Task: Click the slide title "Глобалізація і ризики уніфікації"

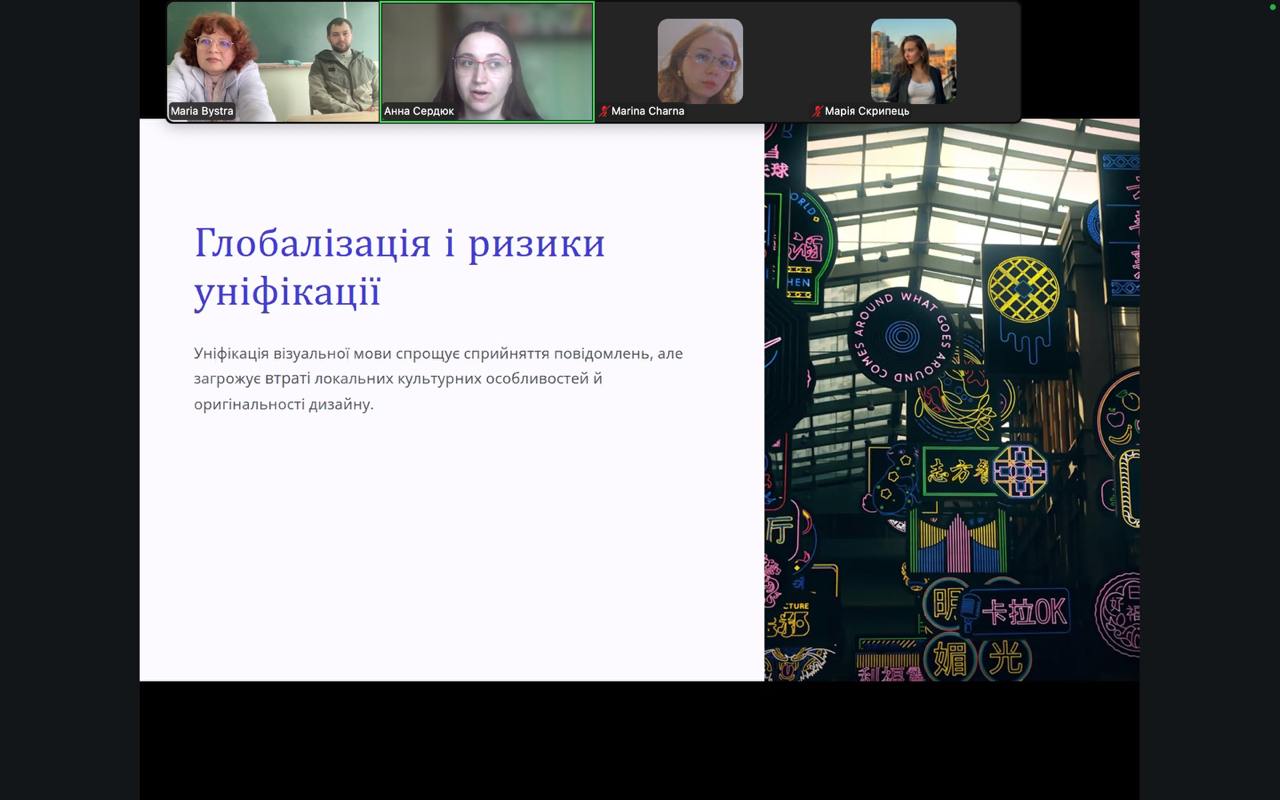Action: click(399, 268)
